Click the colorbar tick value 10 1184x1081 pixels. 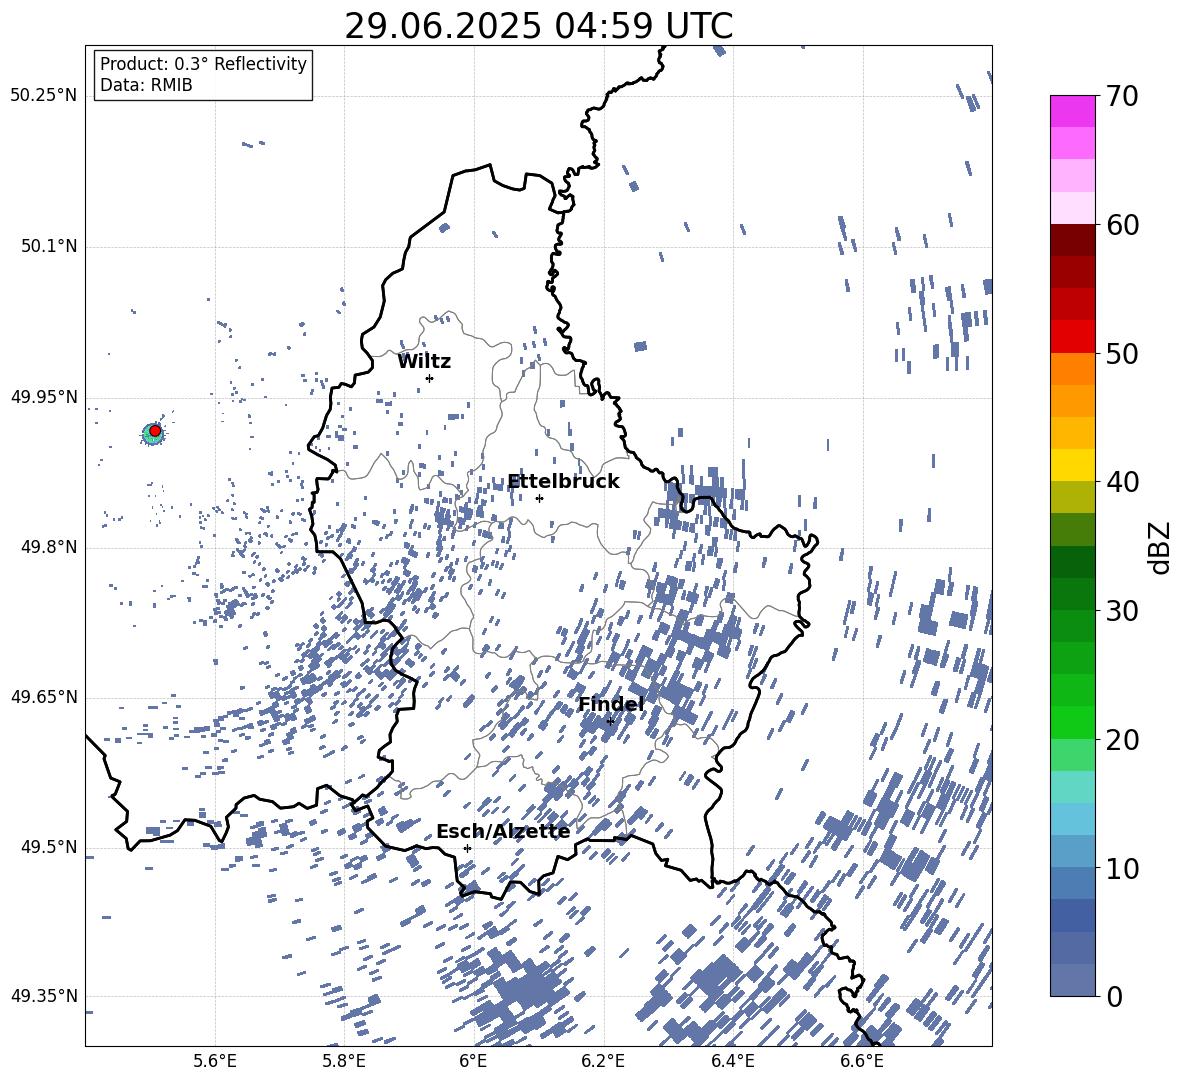1122,868
